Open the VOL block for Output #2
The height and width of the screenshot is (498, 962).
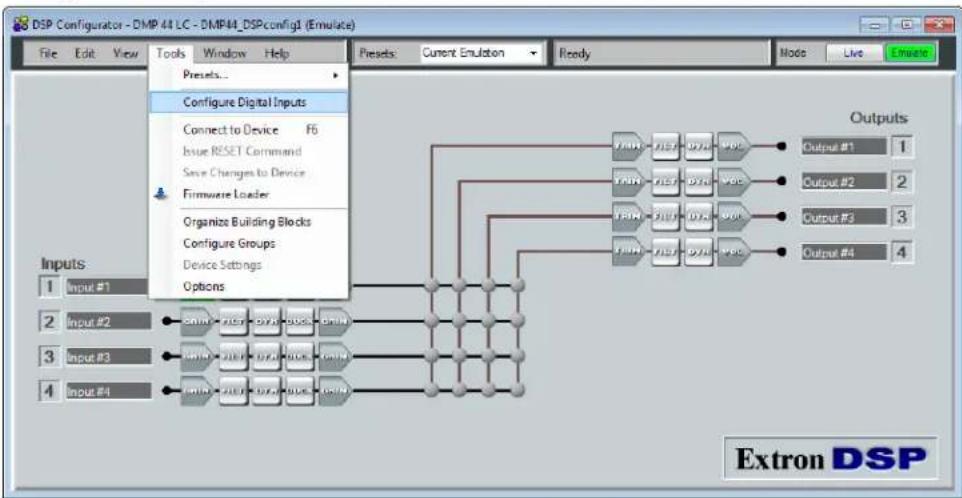coord(734,182)
